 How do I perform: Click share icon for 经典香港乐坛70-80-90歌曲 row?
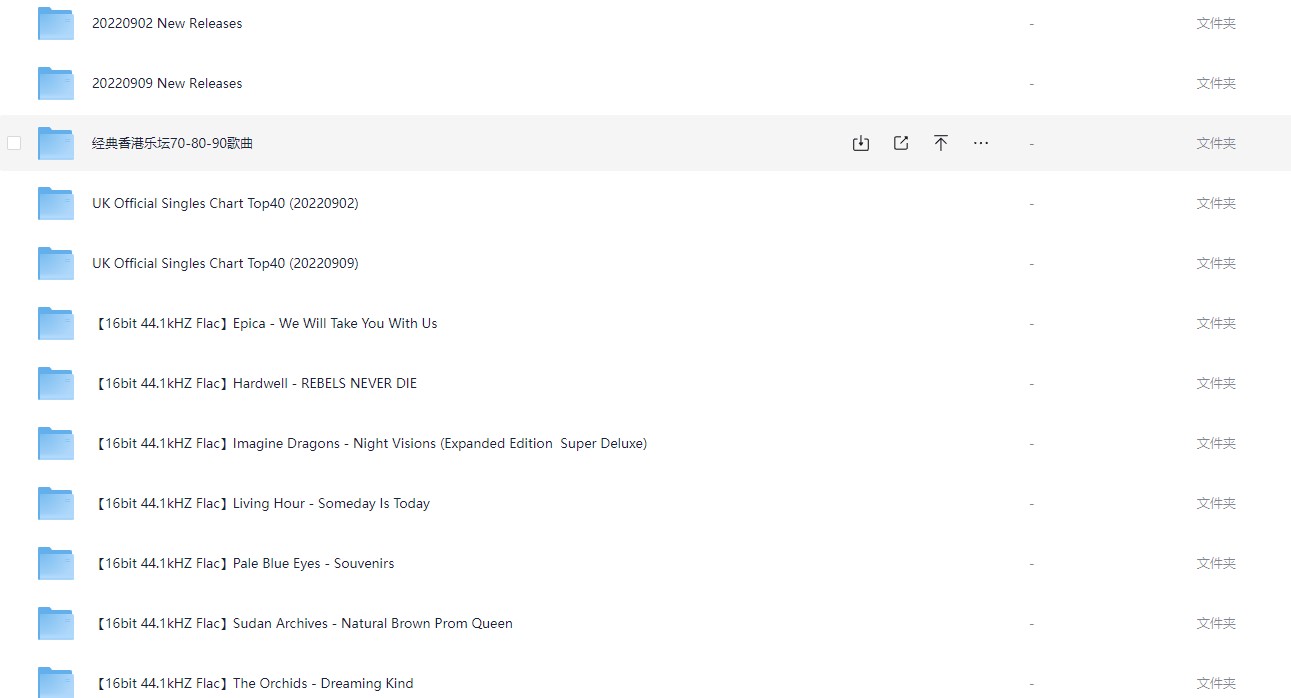(901, 143)
